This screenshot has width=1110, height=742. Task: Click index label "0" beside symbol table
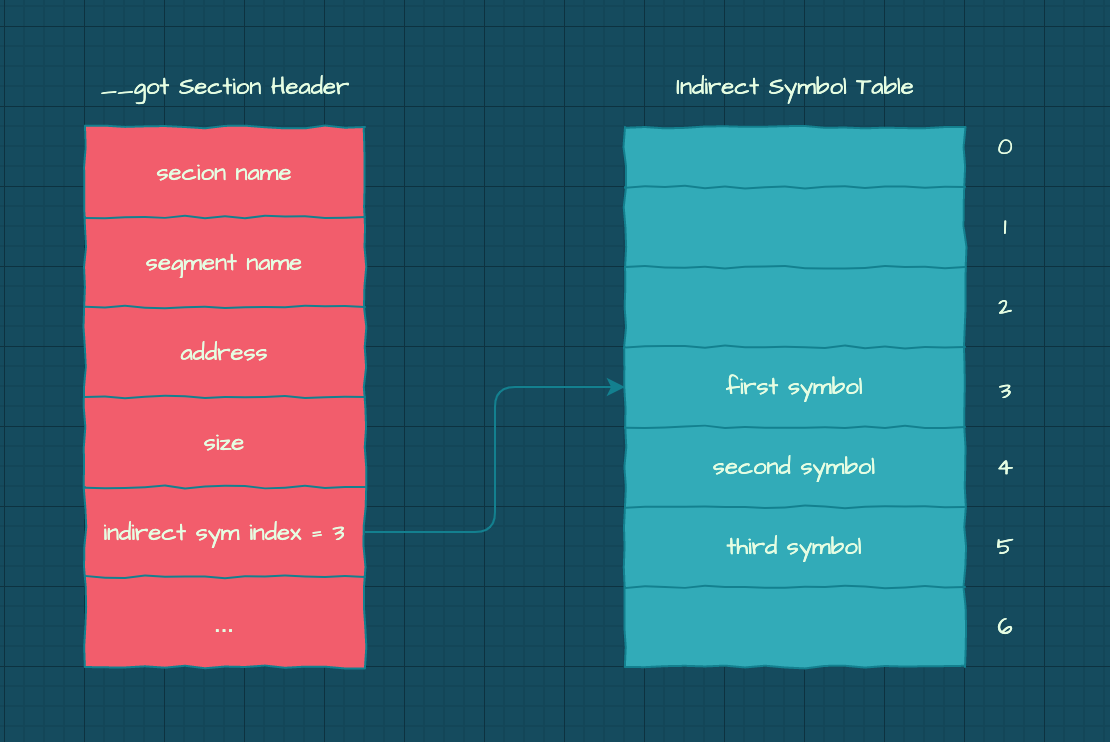pyautogui.click(x=1005, y=147)
